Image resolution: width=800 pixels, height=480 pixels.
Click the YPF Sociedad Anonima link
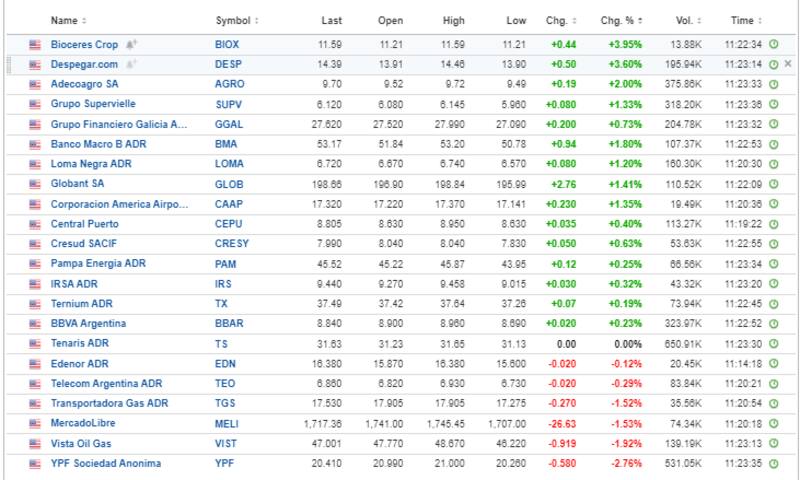coord(105,463)
